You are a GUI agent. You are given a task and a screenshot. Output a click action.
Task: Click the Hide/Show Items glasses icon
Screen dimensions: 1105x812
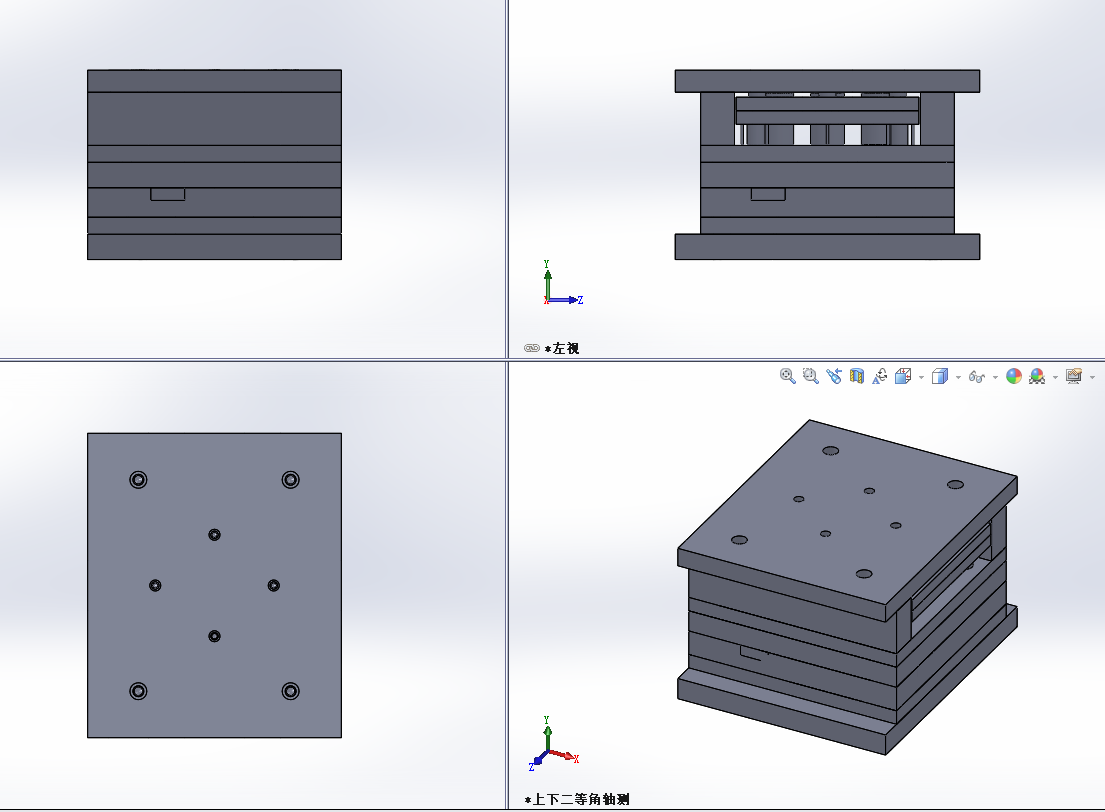[977, 377]
